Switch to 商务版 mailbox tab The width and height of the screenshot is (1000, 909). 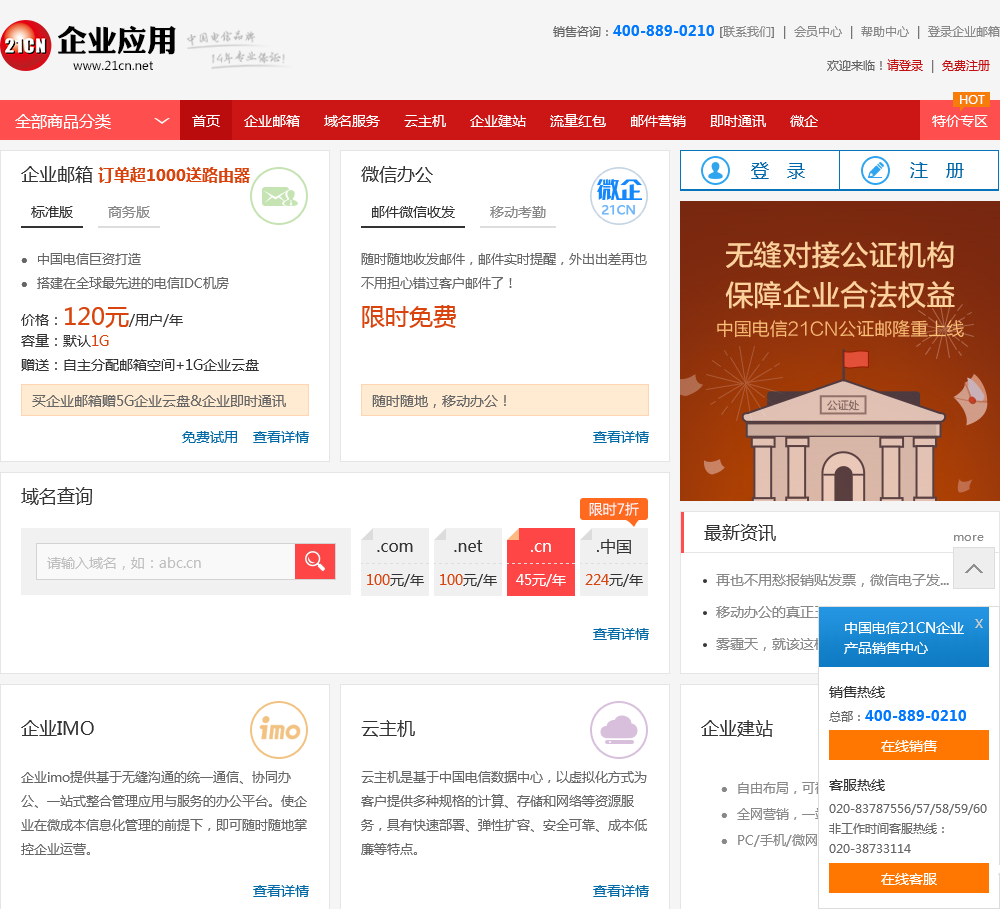(x=129, y=212)
